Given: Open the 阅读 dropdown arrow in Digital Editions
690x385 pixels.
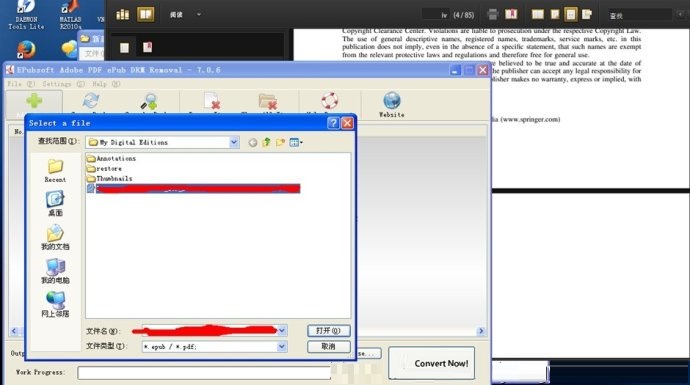Looking at the screenshot, I should pos(199,15).
